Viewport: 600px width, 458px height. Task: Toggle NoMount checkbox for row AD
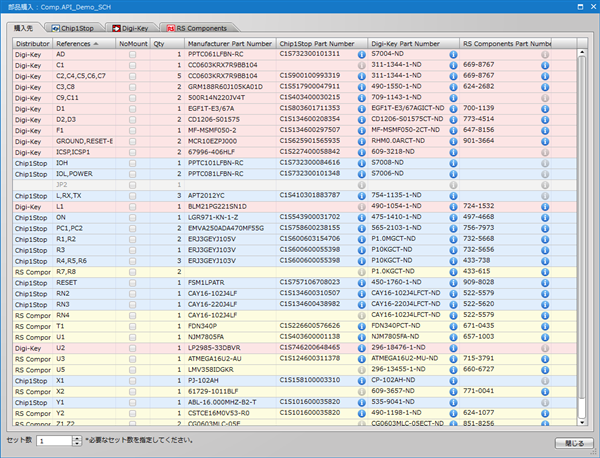(x=132, y=55)
